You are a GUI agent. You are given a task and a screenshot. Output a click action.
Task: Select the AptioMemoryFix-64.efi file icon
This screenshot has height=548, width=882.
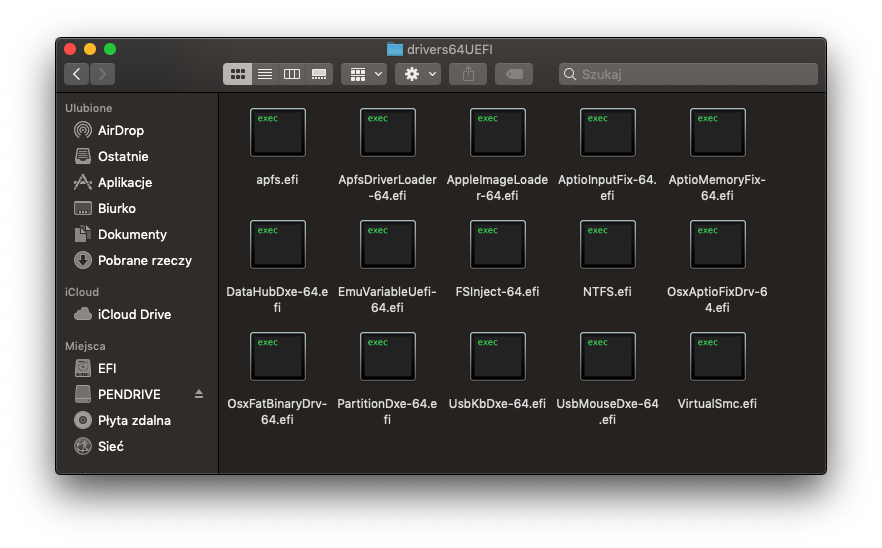point(718,133)
